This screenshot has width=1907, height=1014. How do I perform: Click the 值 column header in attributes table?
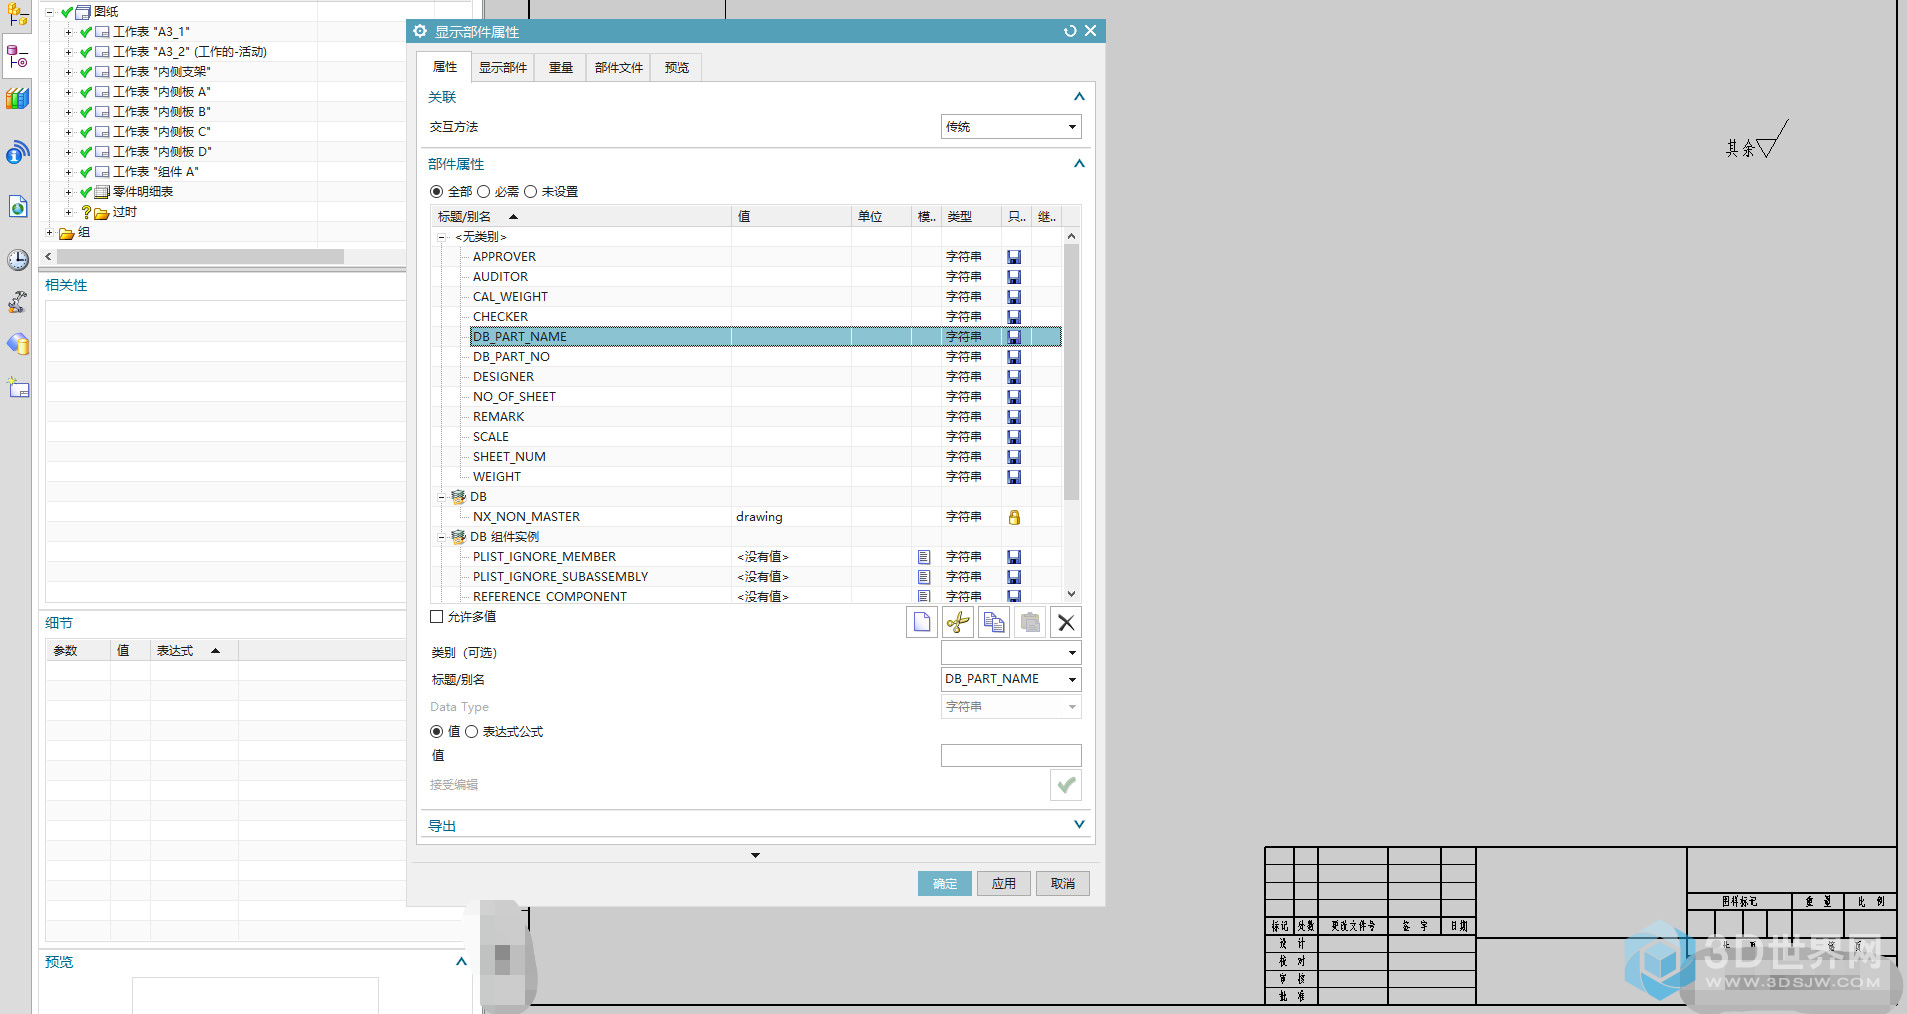792,217
